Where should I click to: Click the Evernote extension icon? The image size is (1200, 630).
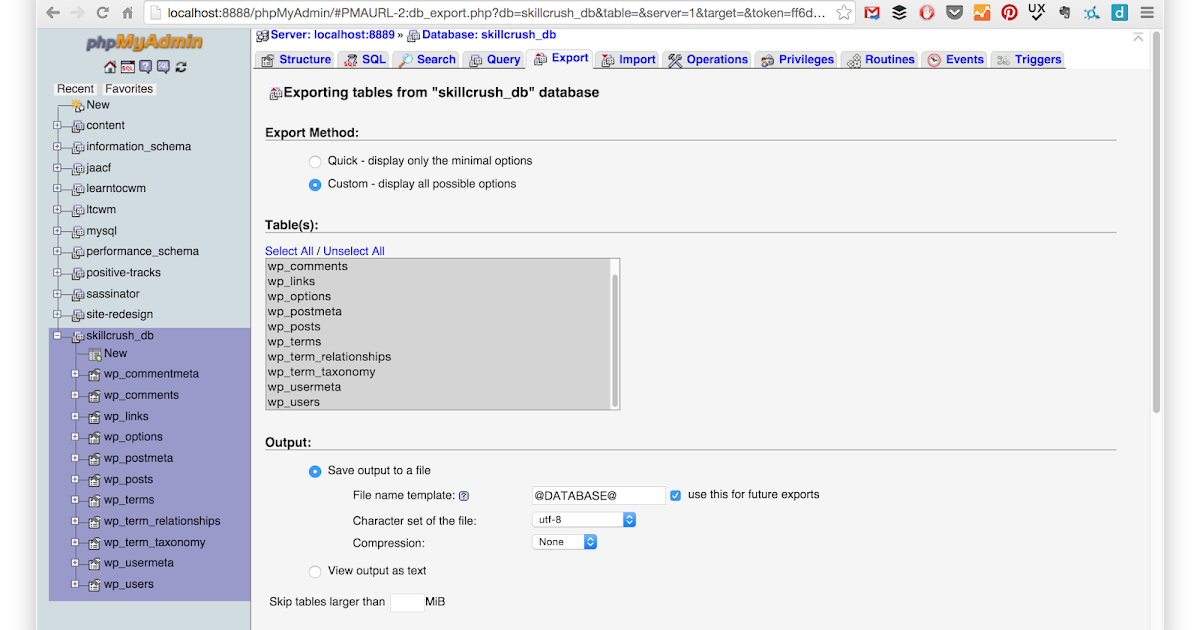(1064, 13)
